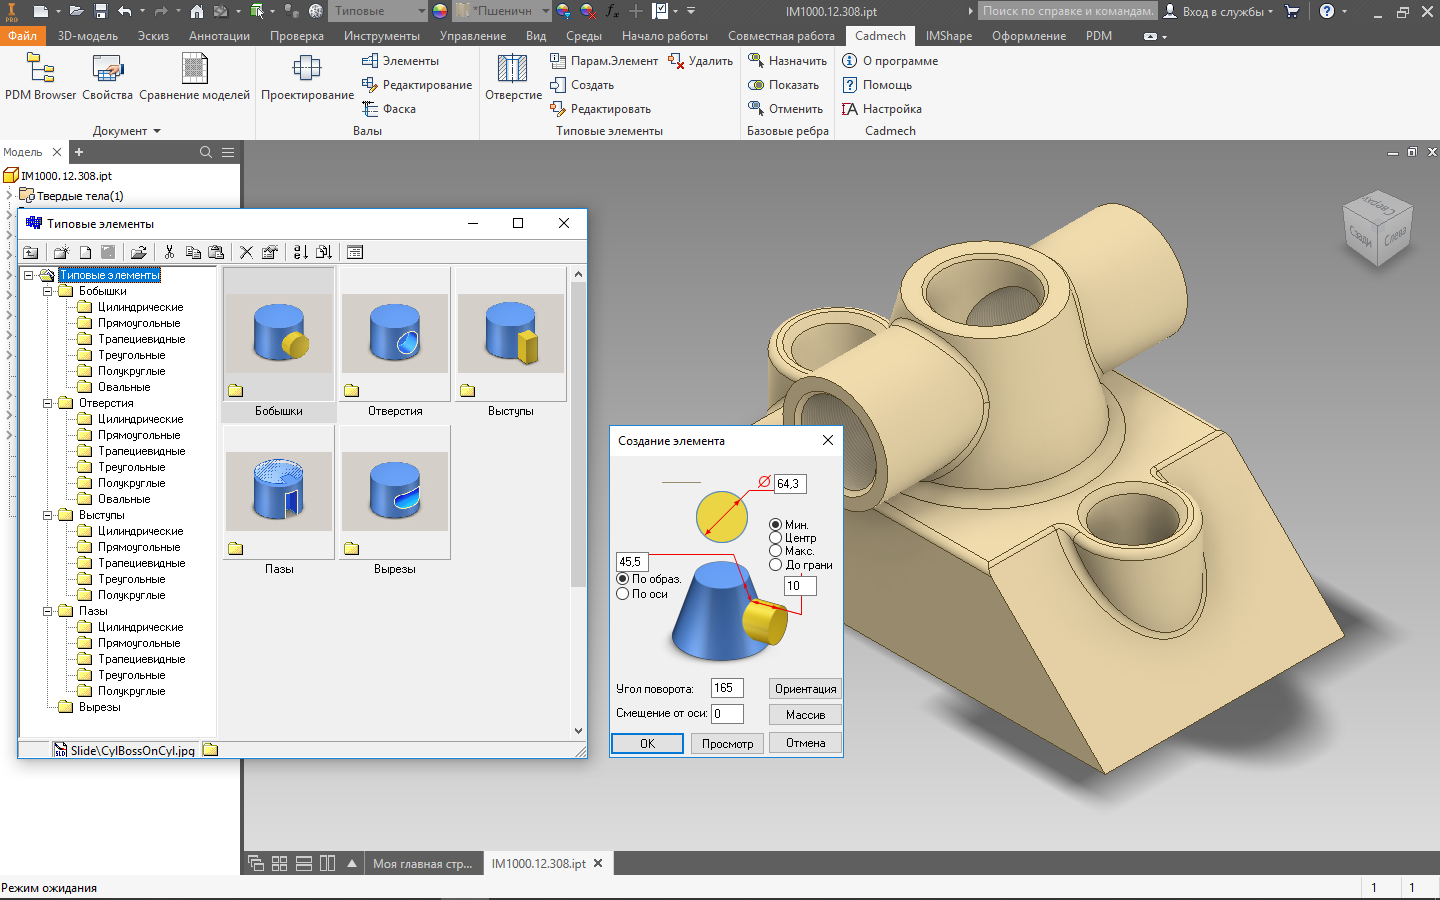Select the Центр radio option
Screen dimensions: 1440x900
pos(776,538)
